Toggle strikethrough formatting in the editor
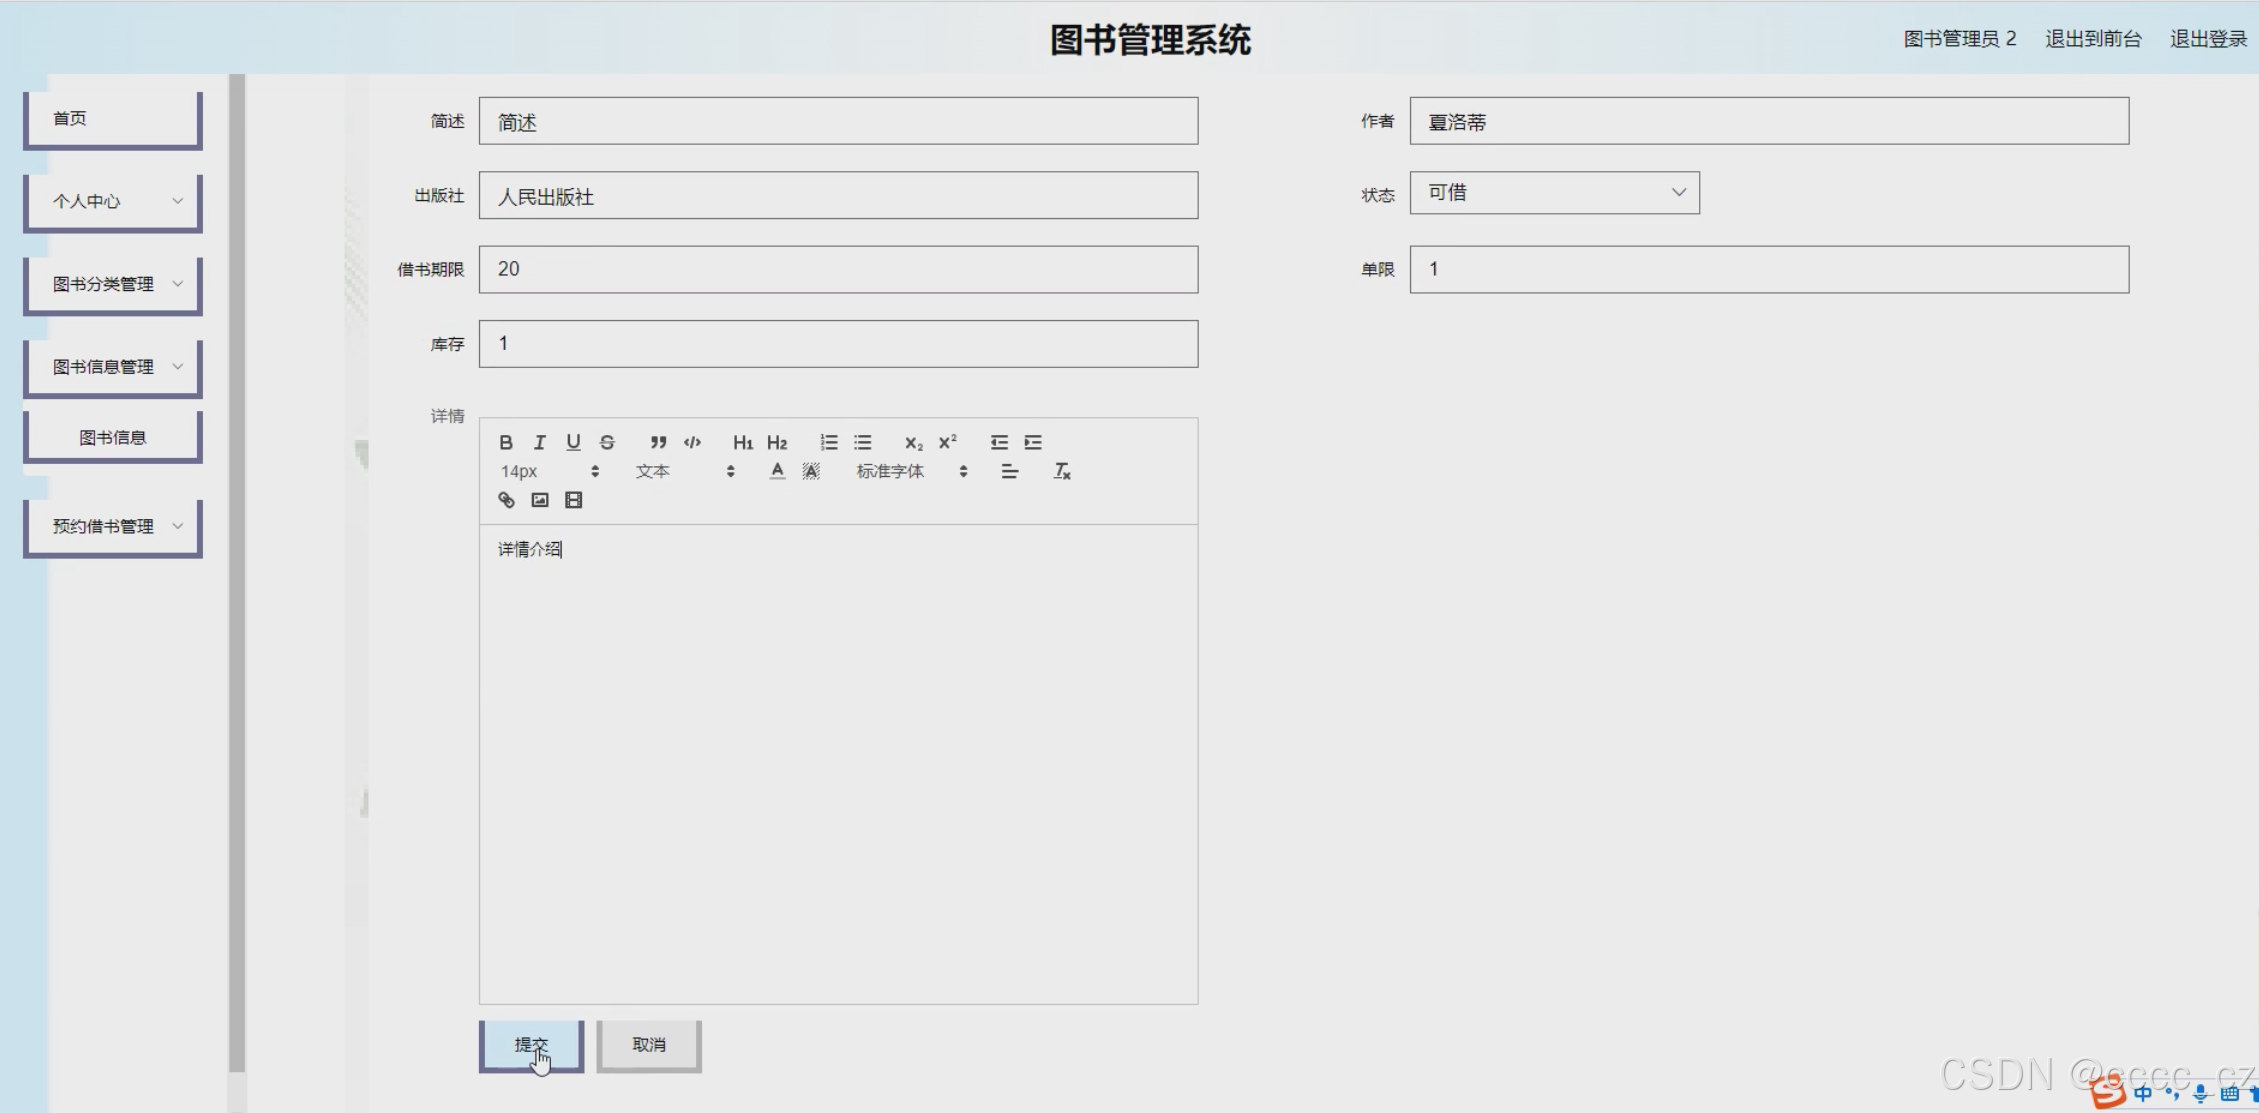This screenshot has width=2259, height=1113. click(x=607, y=442)
